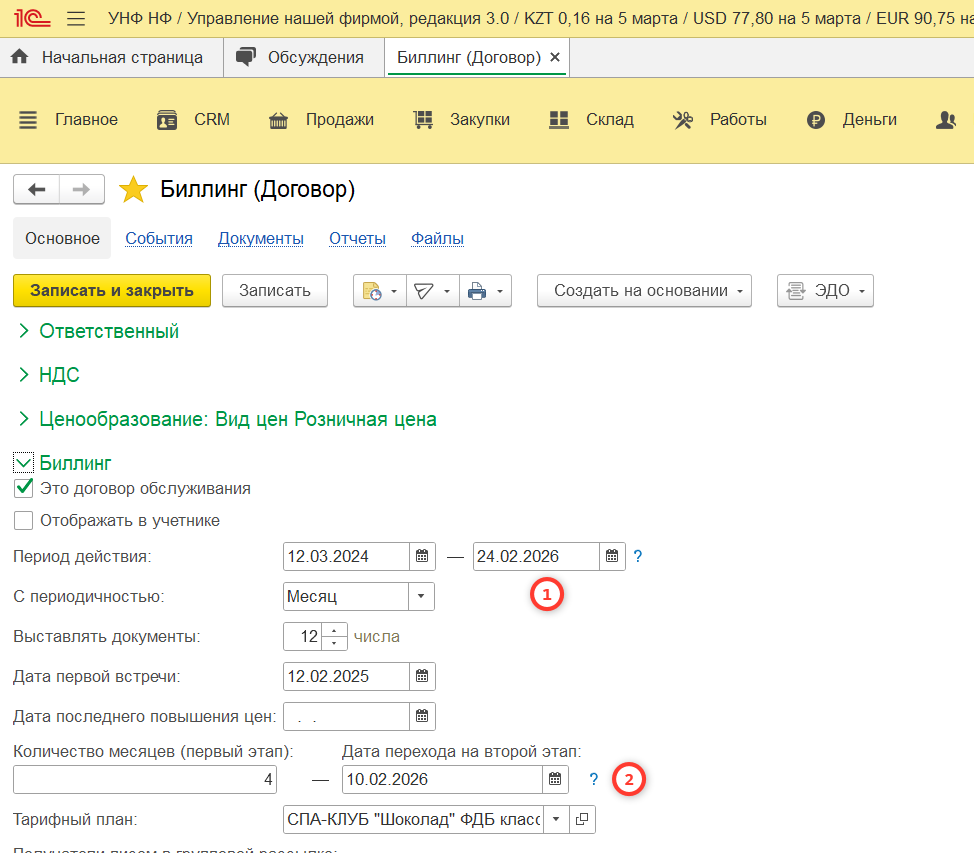974x853 pixels.
Task: Collapse the Биллинг section checkbox toggle
Action: (24, 463)
